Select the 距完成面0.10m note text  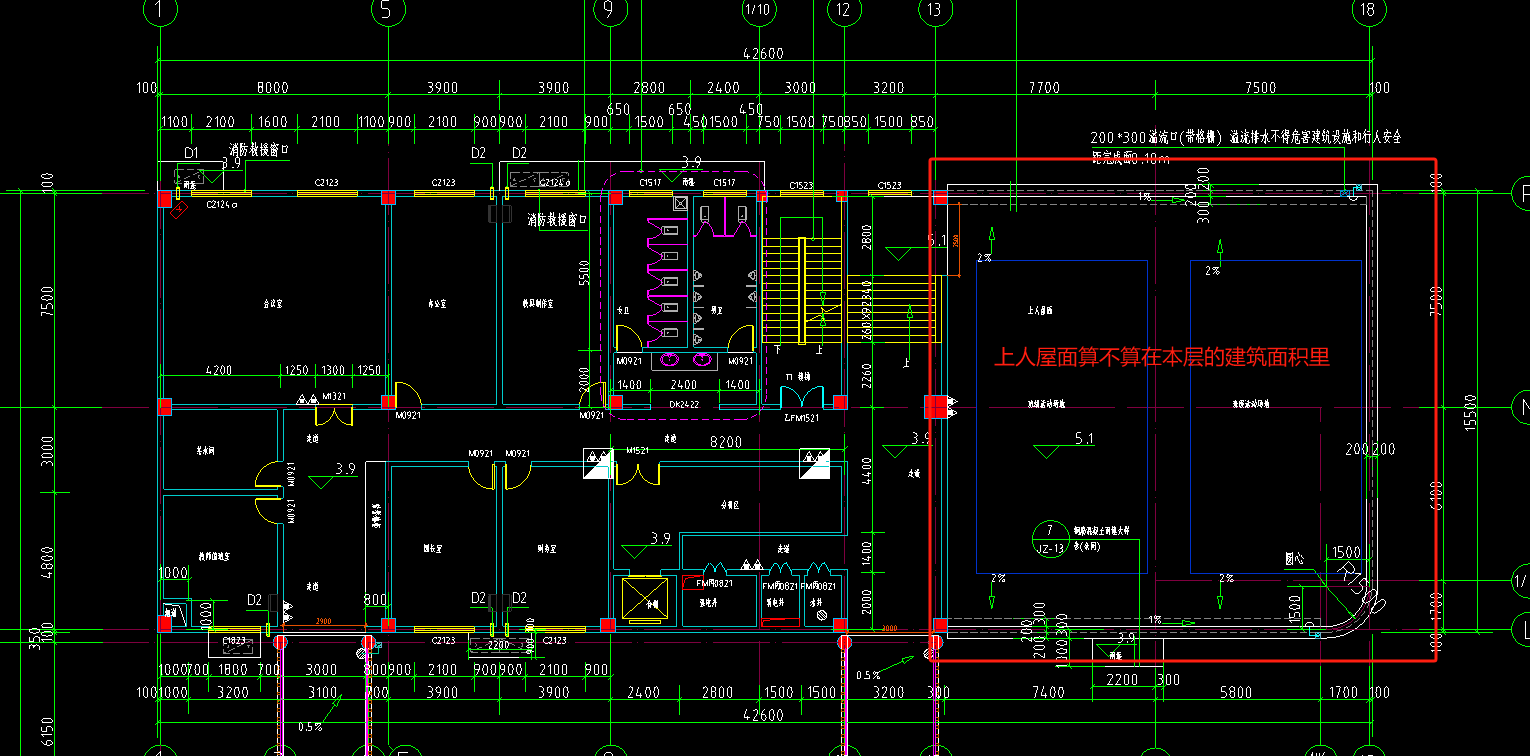coord(1130,157)
